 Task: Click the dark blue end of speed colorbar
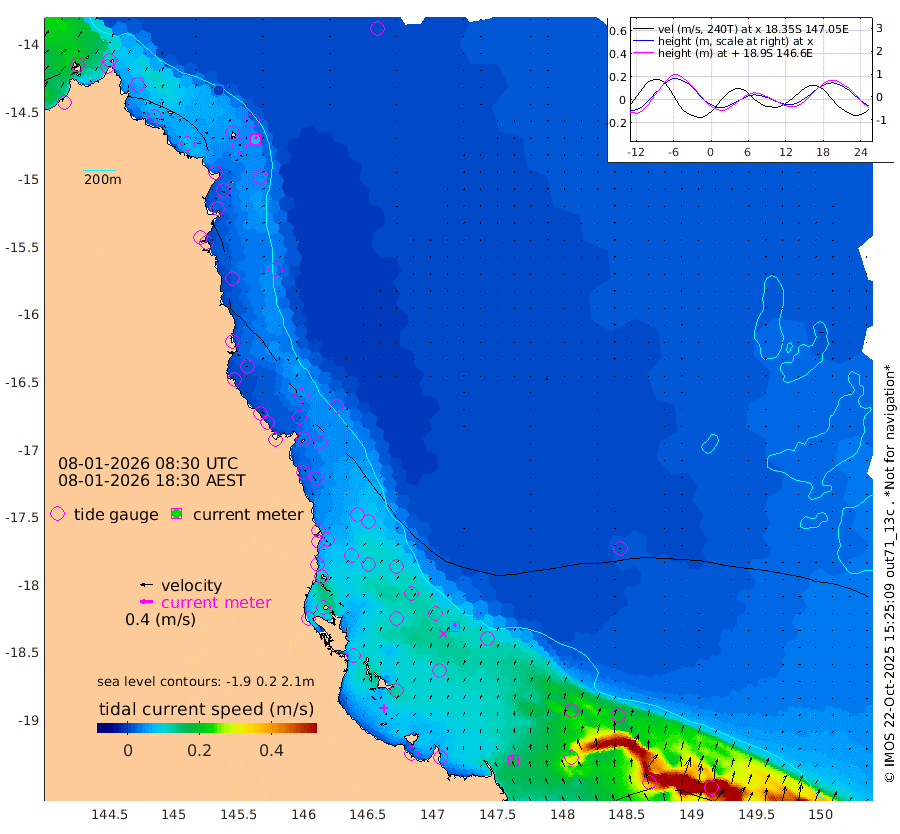103,728
